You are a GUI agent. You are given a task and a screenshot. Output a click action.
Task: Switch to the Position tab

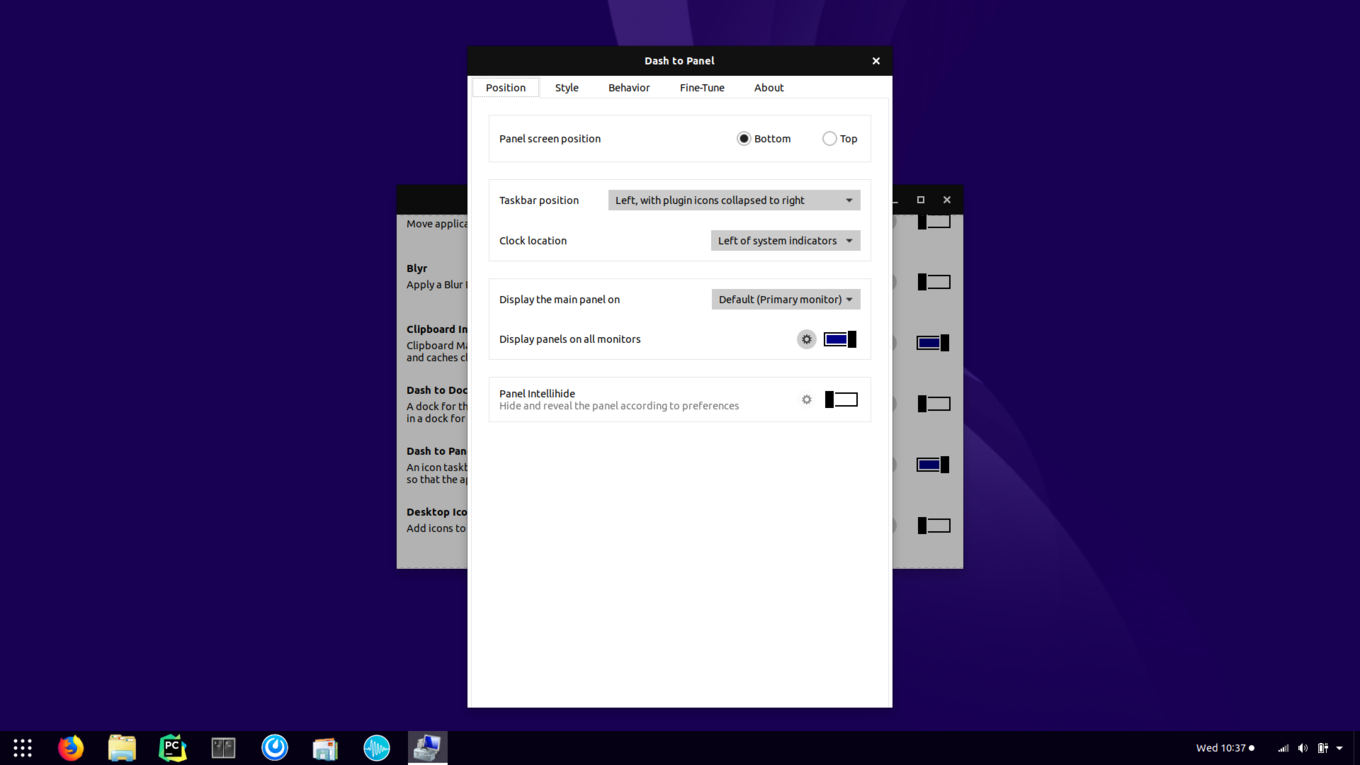click(505, 88)
